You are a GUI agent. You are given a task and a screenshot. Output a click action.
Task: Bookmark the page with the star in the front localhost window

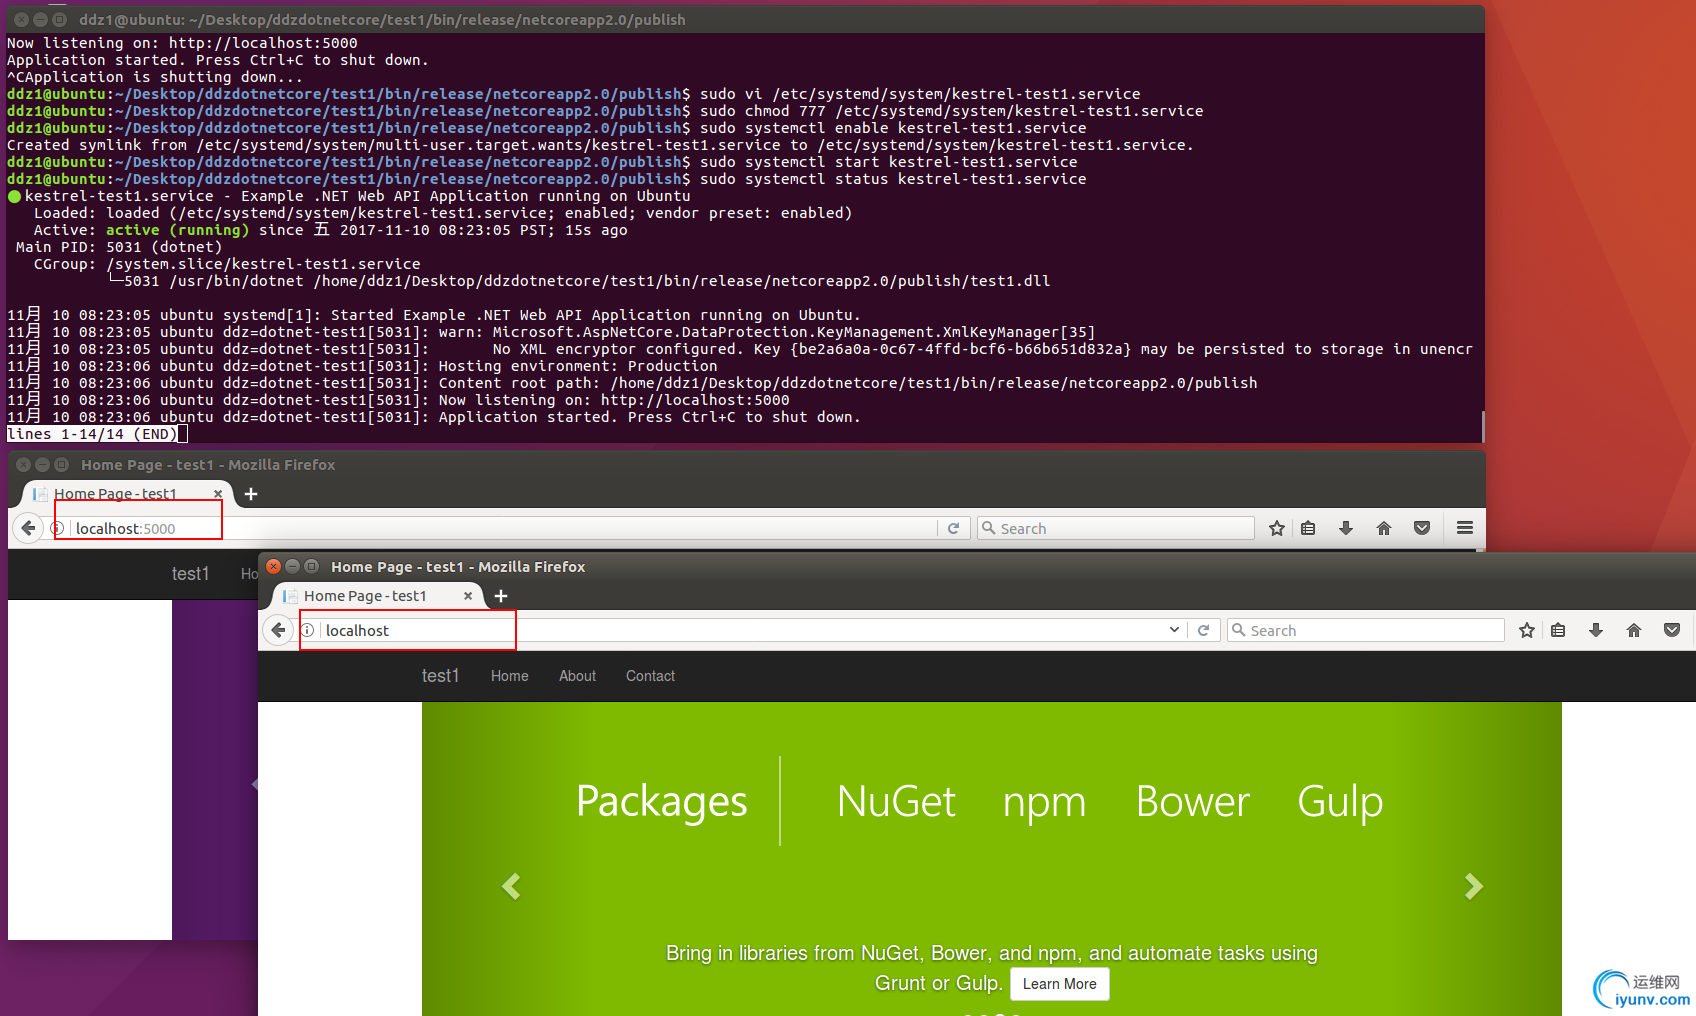[1527, 630]
